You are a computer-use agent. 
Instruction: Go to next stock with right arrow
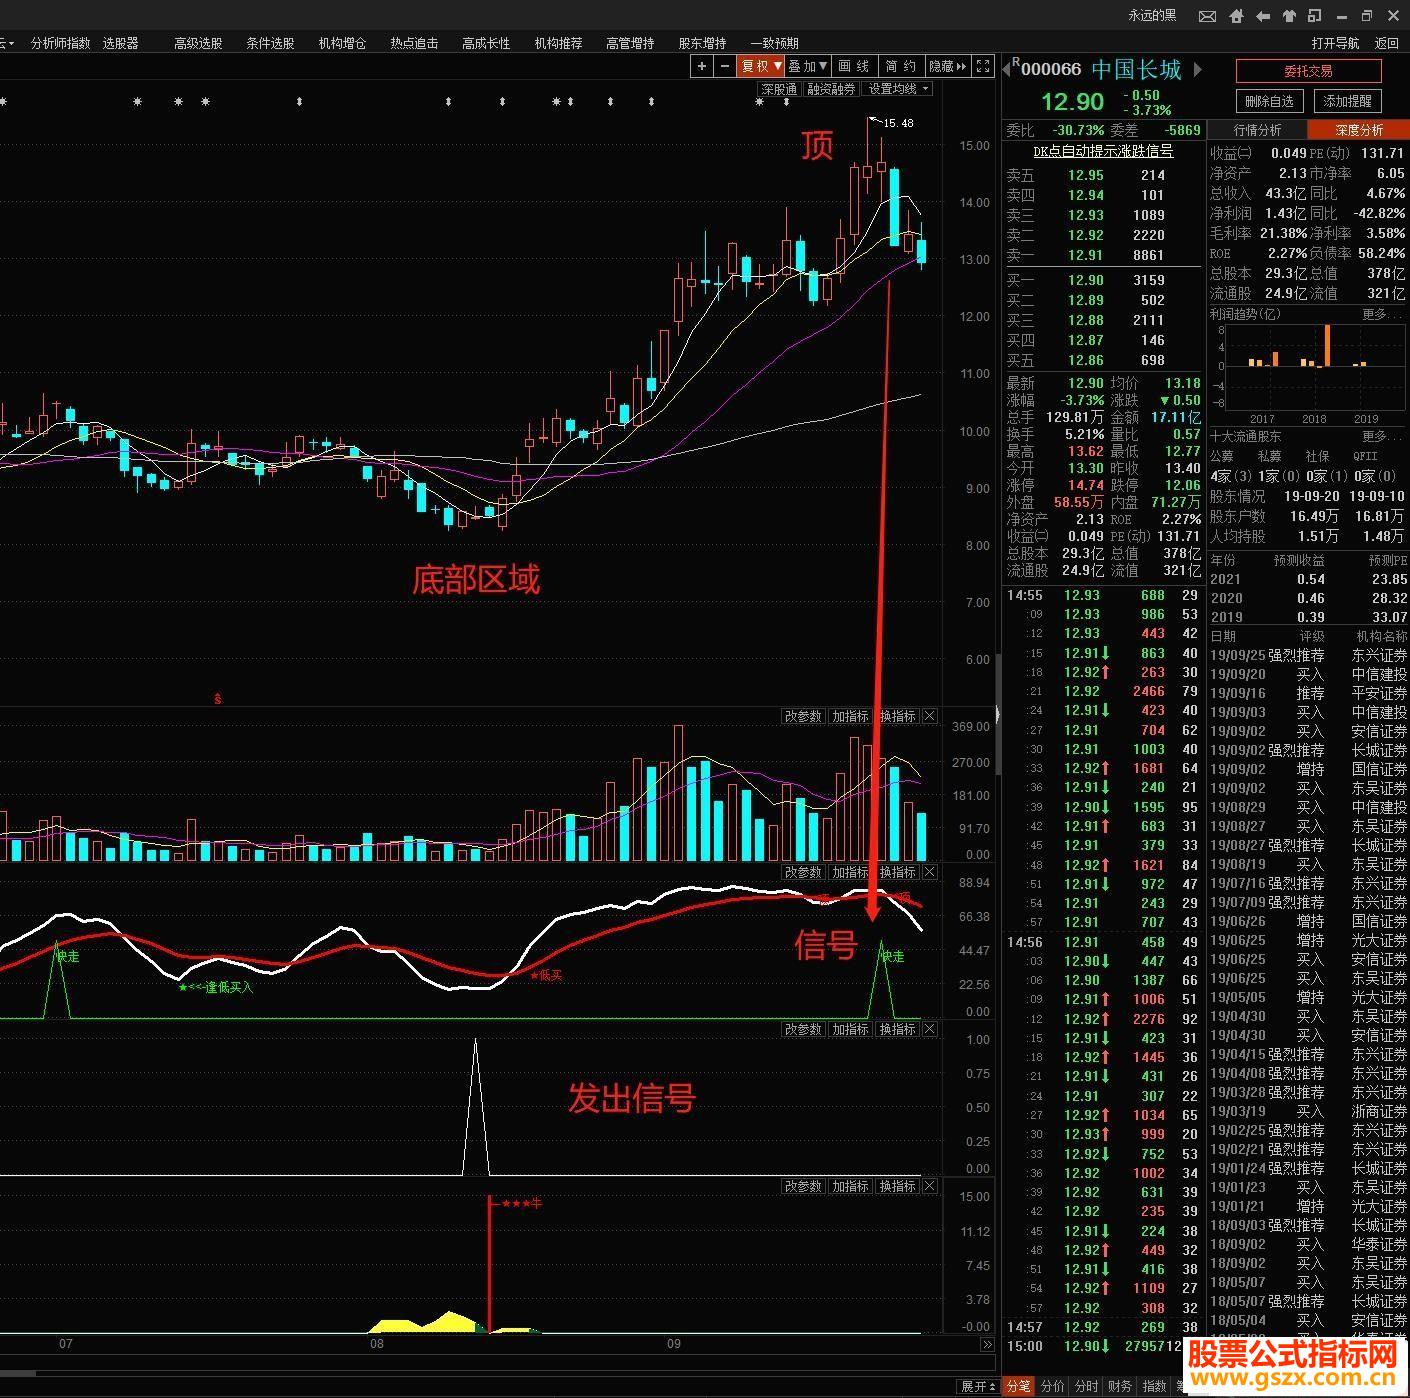pyautogui.click(x=1197, y=69)
